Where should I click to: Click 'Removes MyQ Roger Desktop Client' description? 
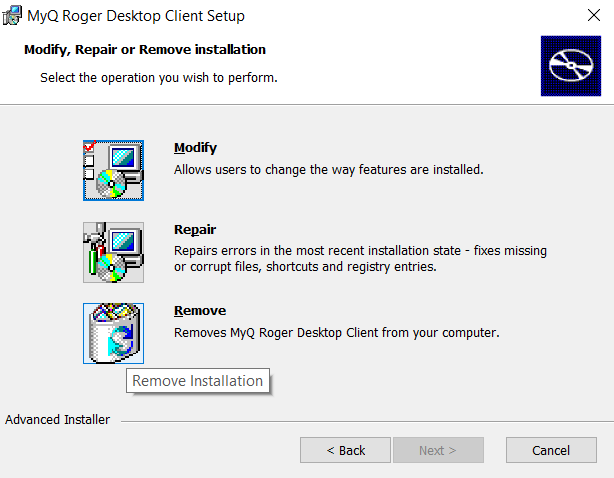click(x=336, y=332)
